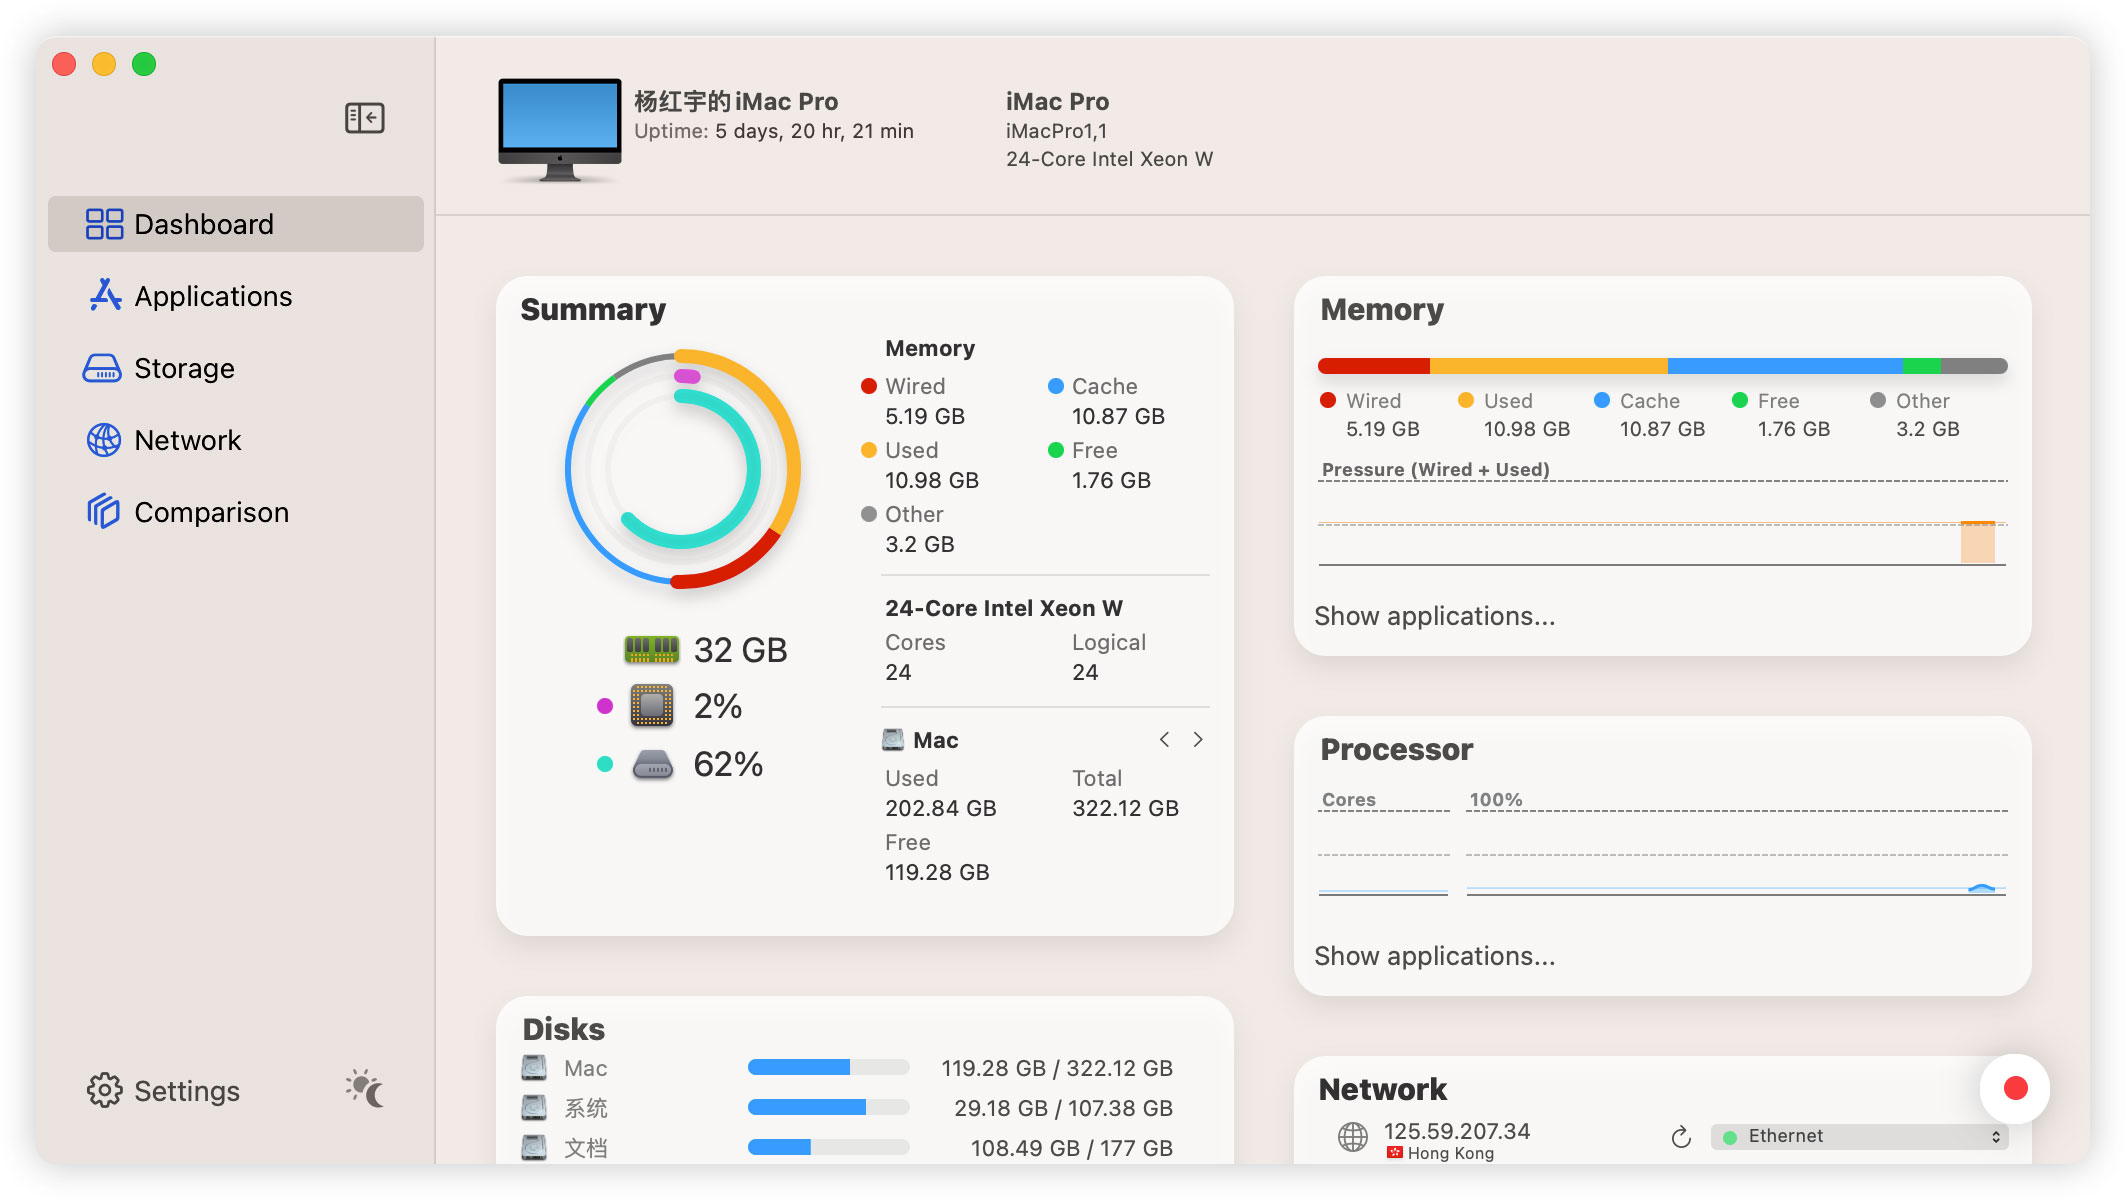
Task: Click the magenta CPU indicator dot
Action: (605, 706)
